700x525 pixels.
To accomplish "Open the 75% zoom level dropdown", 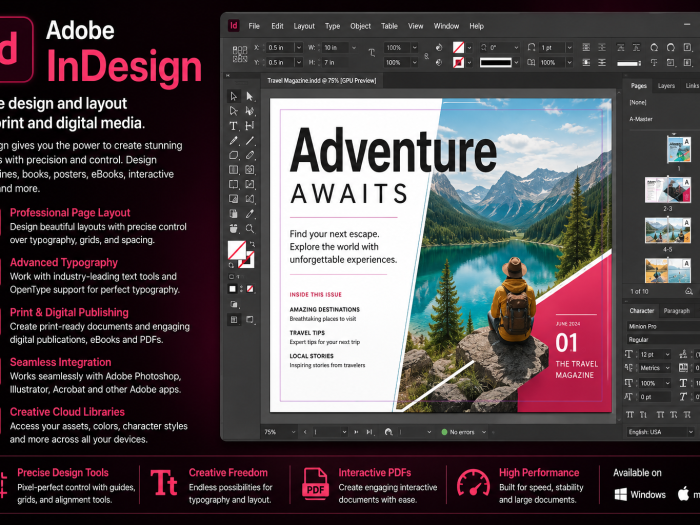I will (293, 432).
